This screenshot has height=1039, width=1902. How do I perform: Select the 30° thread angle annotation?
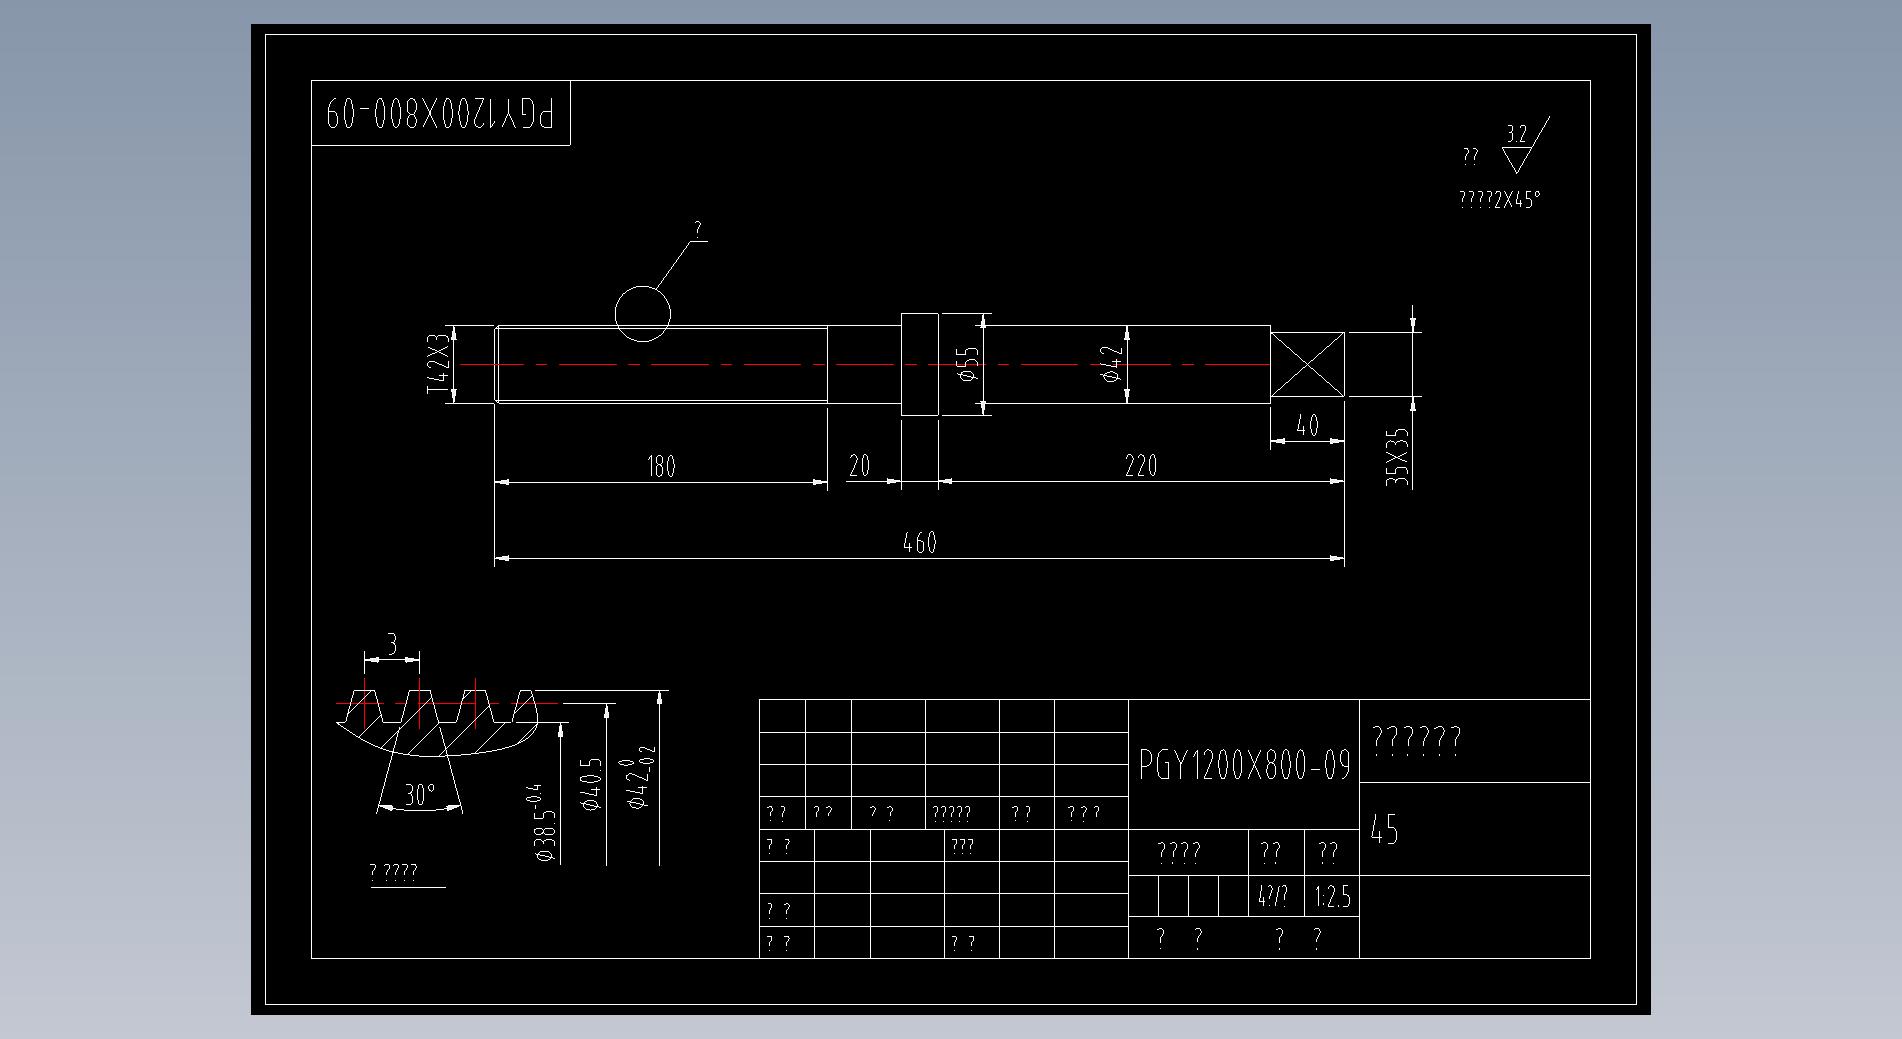click(x=420, y=795)
